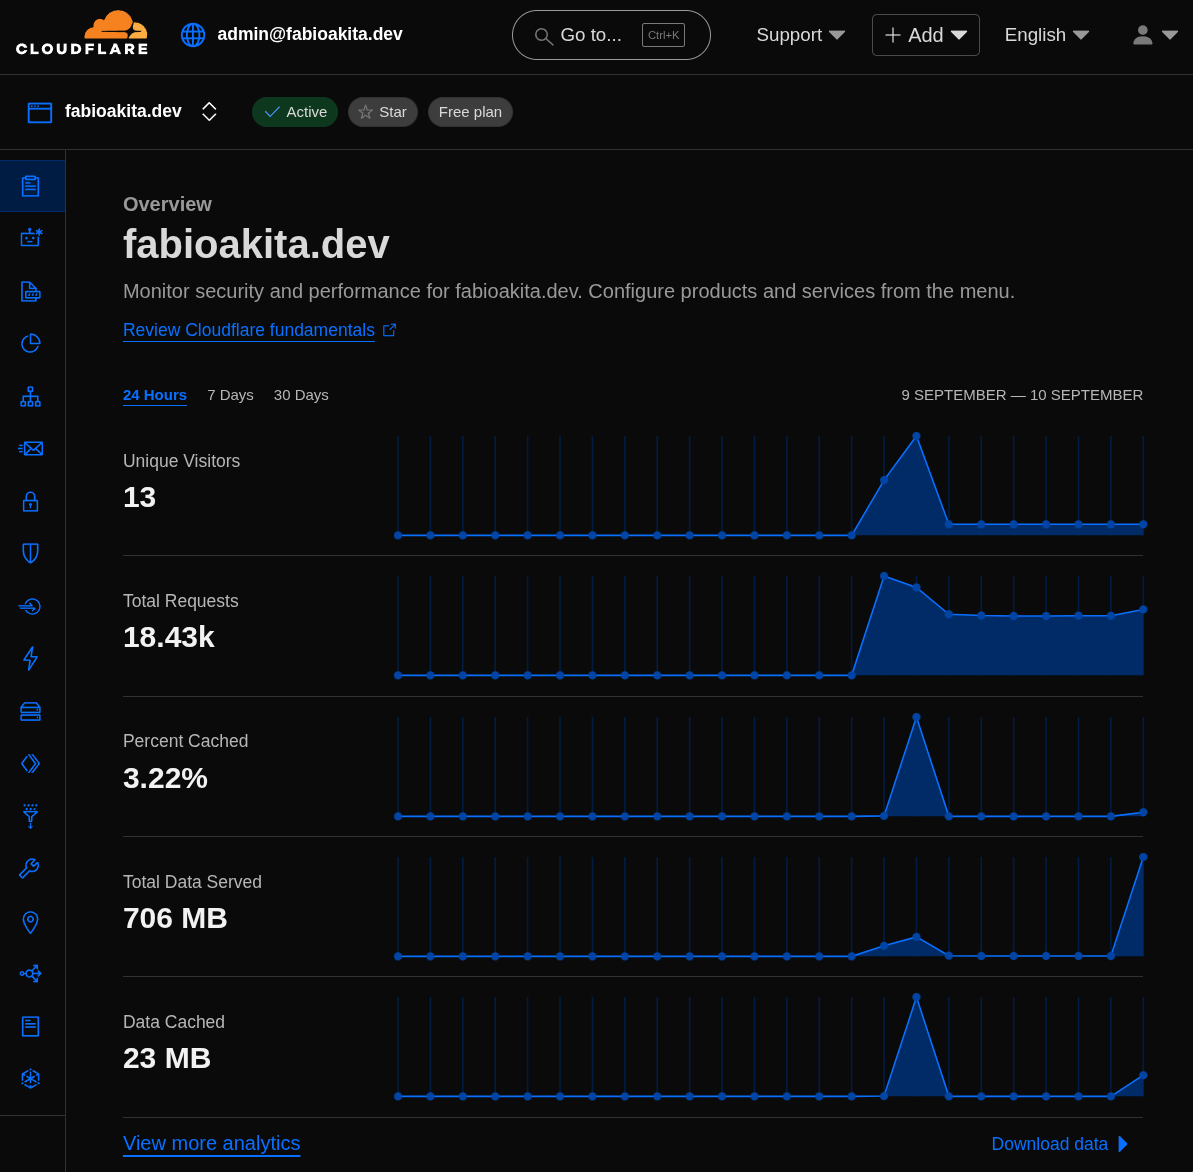Switch to the 30 Days tab

tap(301, 395)
